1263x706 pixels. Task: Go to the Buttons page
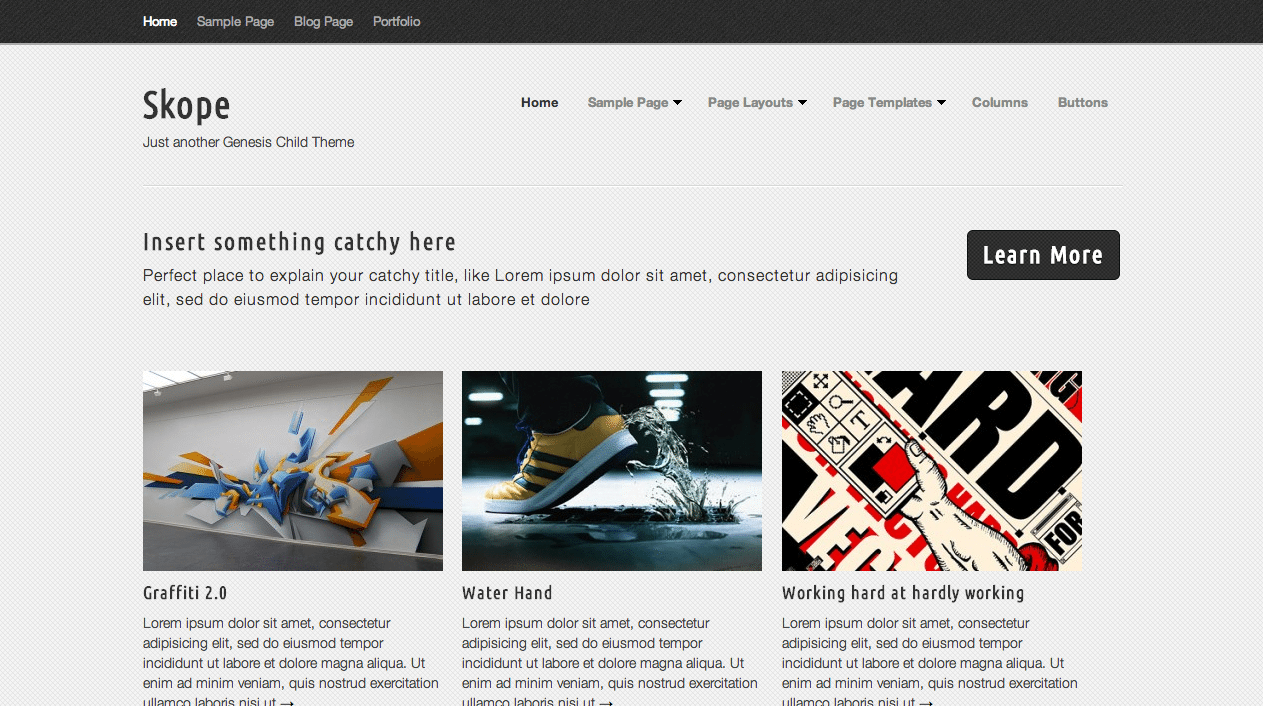1083,102
